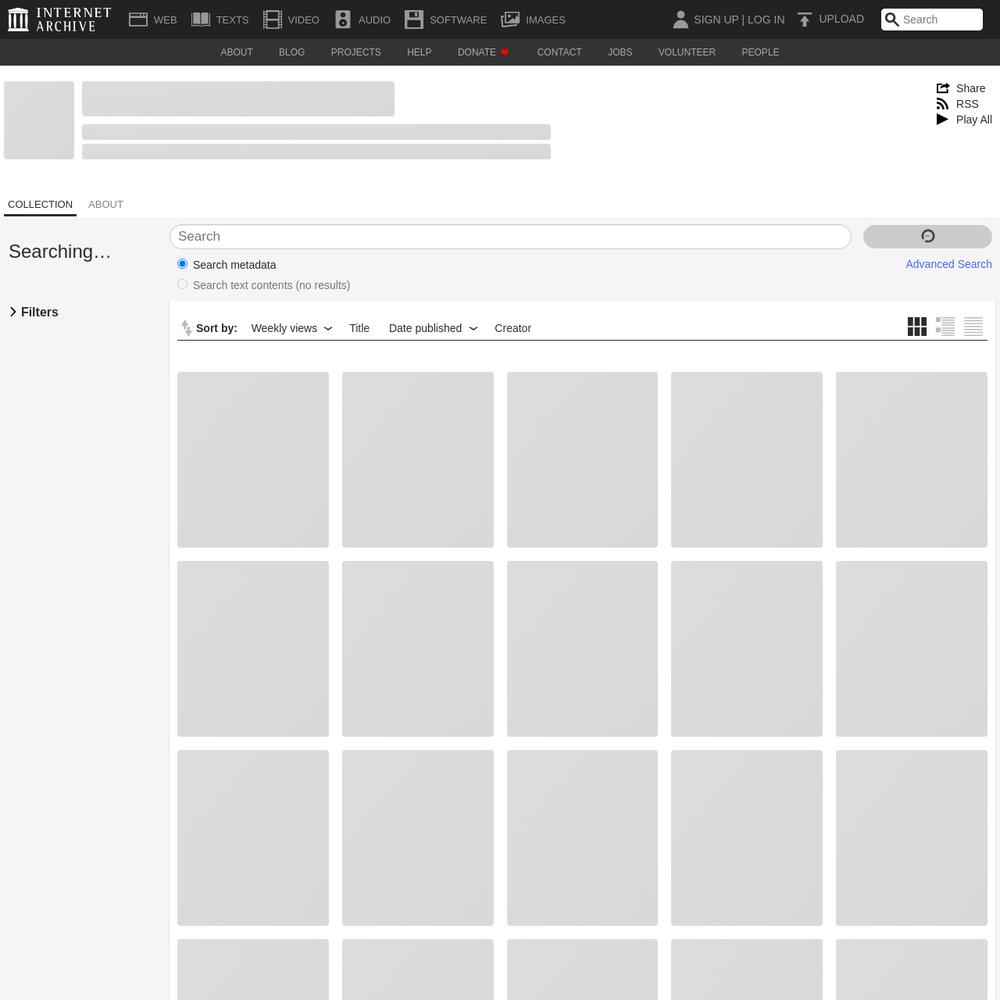Click the RSS text link

967,104
